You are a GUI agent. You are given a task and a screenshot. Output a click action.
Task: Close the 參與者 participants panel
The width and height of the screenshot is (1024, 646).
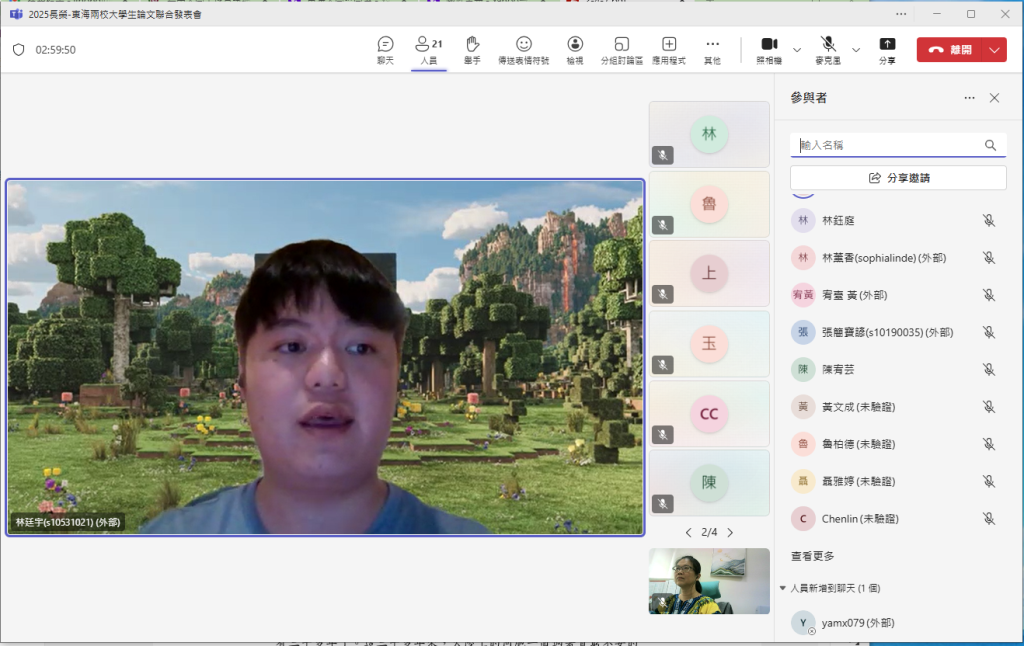(x=994, y=98)
